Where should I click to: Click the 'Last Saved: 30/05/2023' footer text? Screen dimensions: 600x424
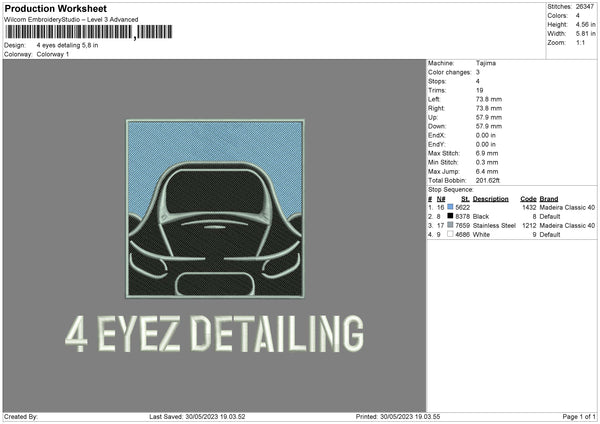coord(197,416)
